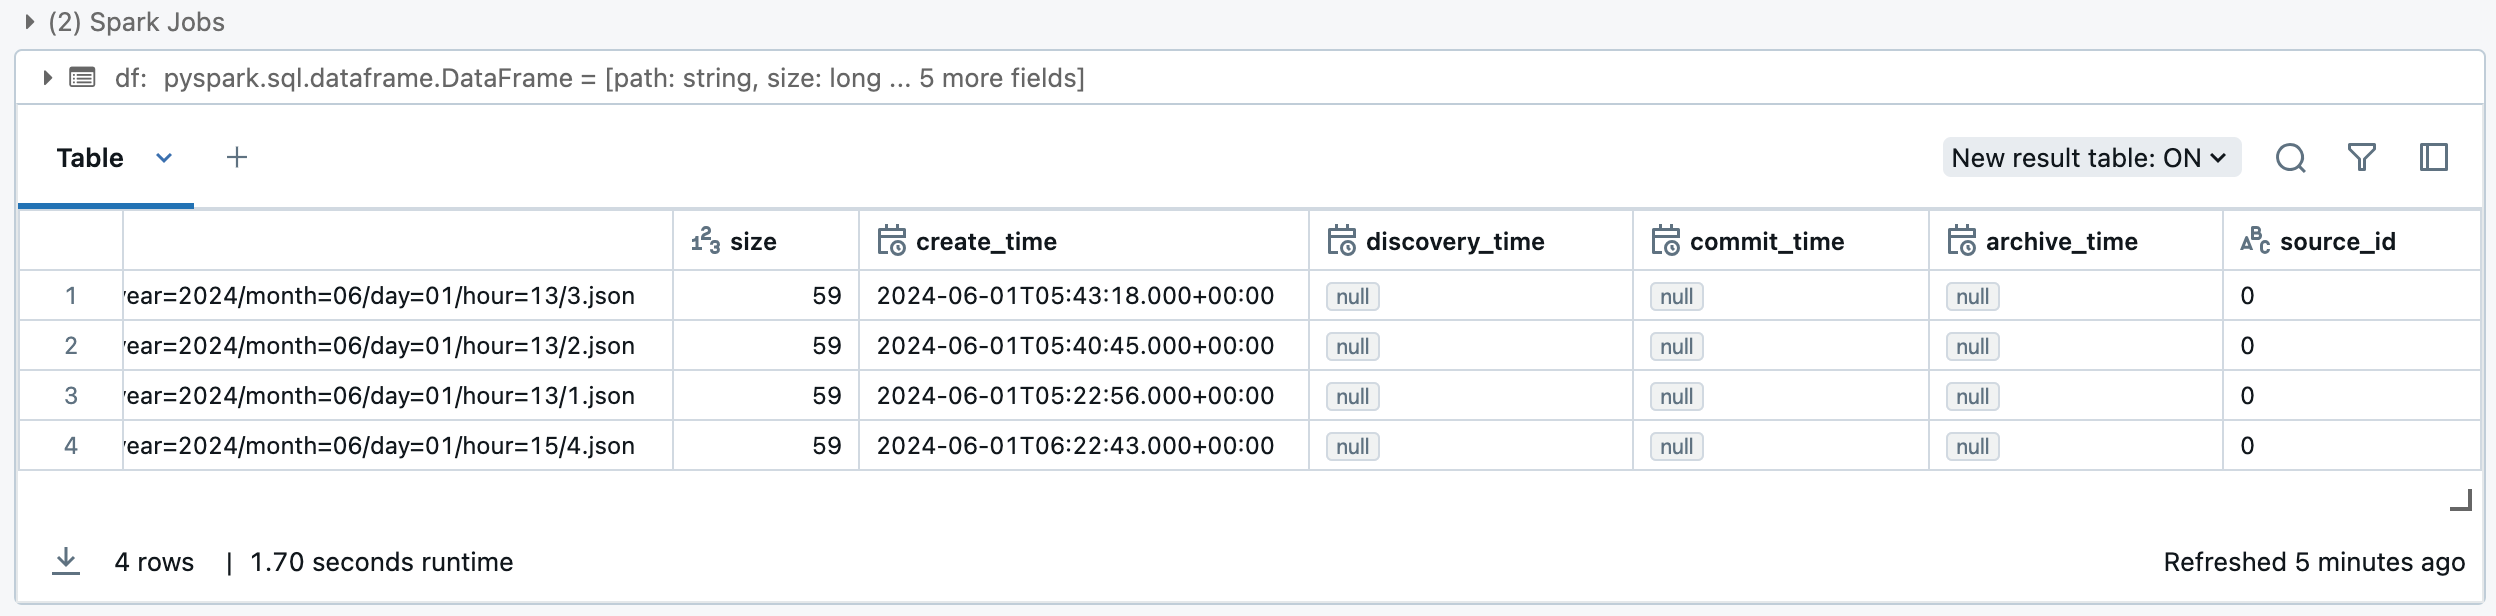Click the 4 rows label
The width and height of the screenshot is (2496, 616).
tap(155, 561)
